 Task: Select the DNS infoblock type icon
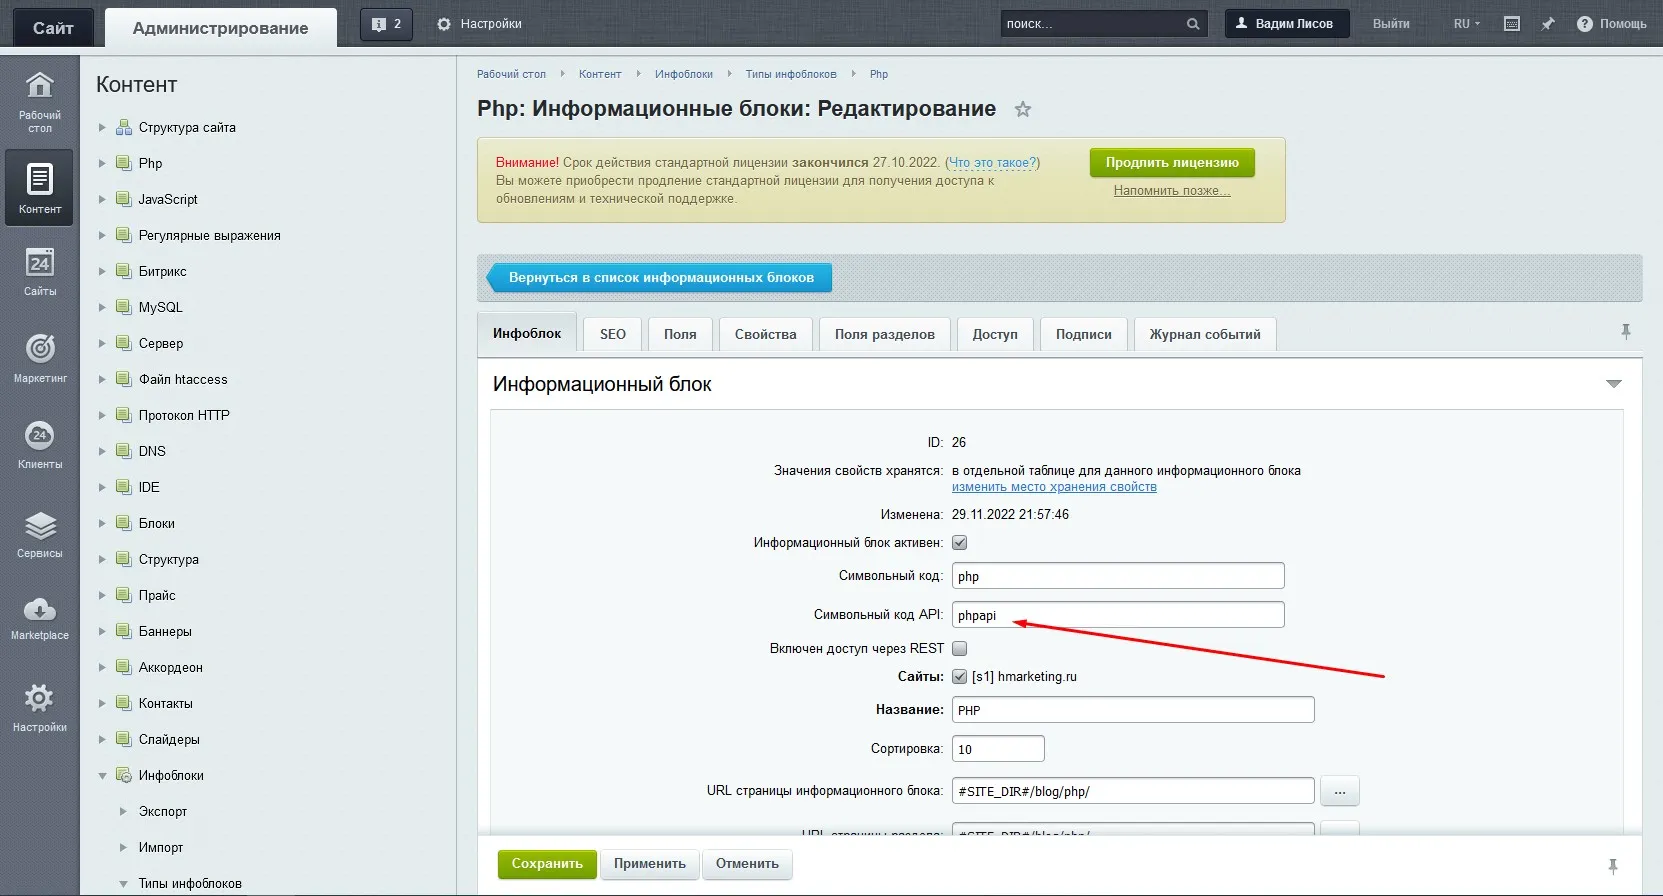click(x=124, y=451)
